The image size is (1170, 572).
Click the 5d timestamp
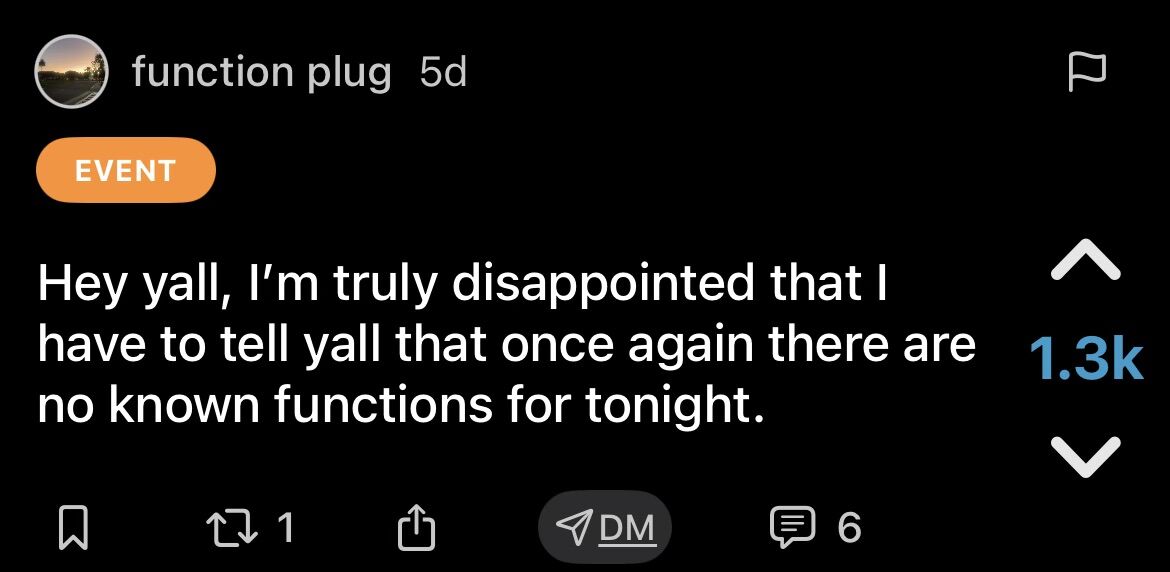[444, 72]
